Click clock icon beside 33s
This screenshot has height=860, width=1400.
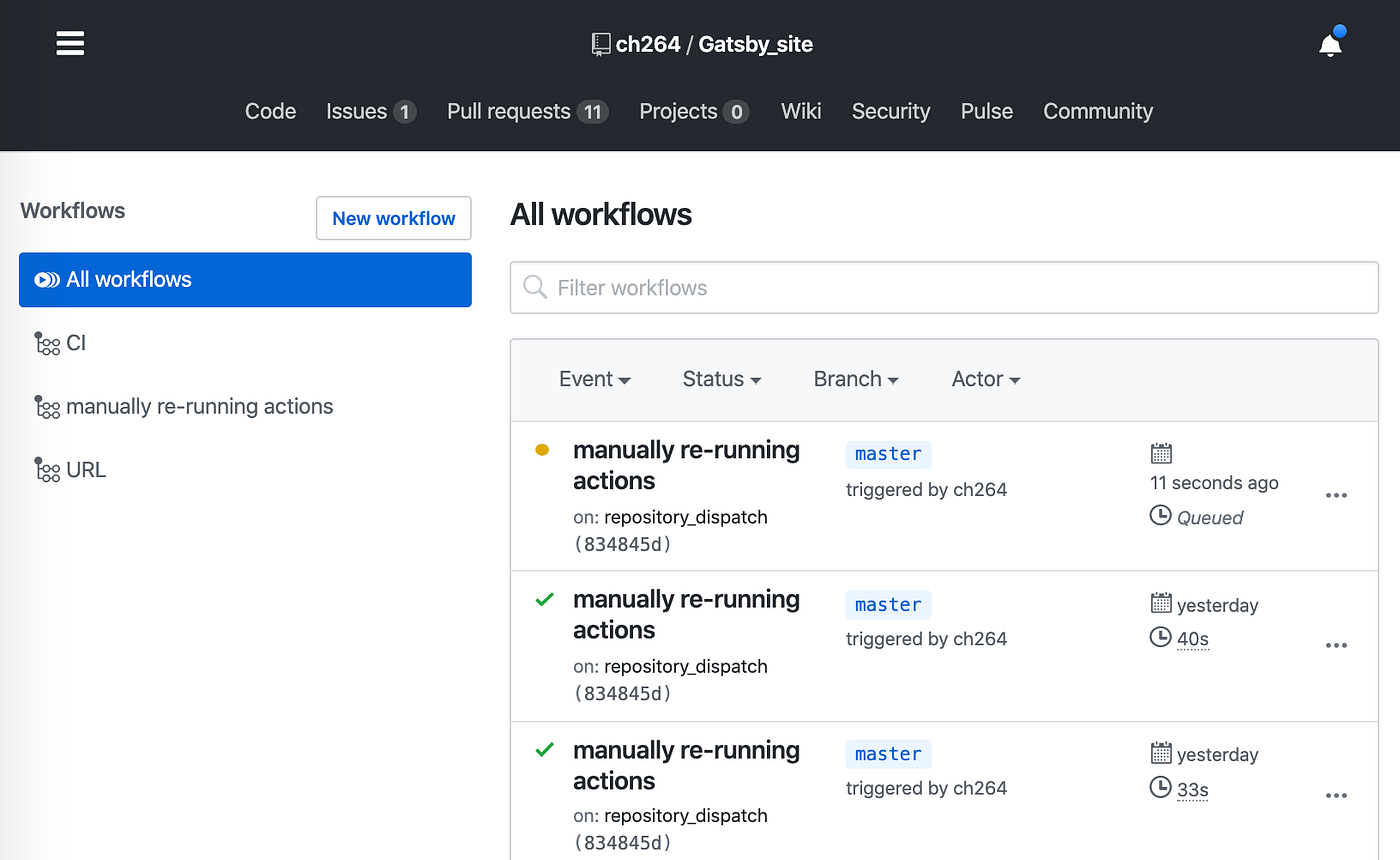click(x=1160, y=788)
